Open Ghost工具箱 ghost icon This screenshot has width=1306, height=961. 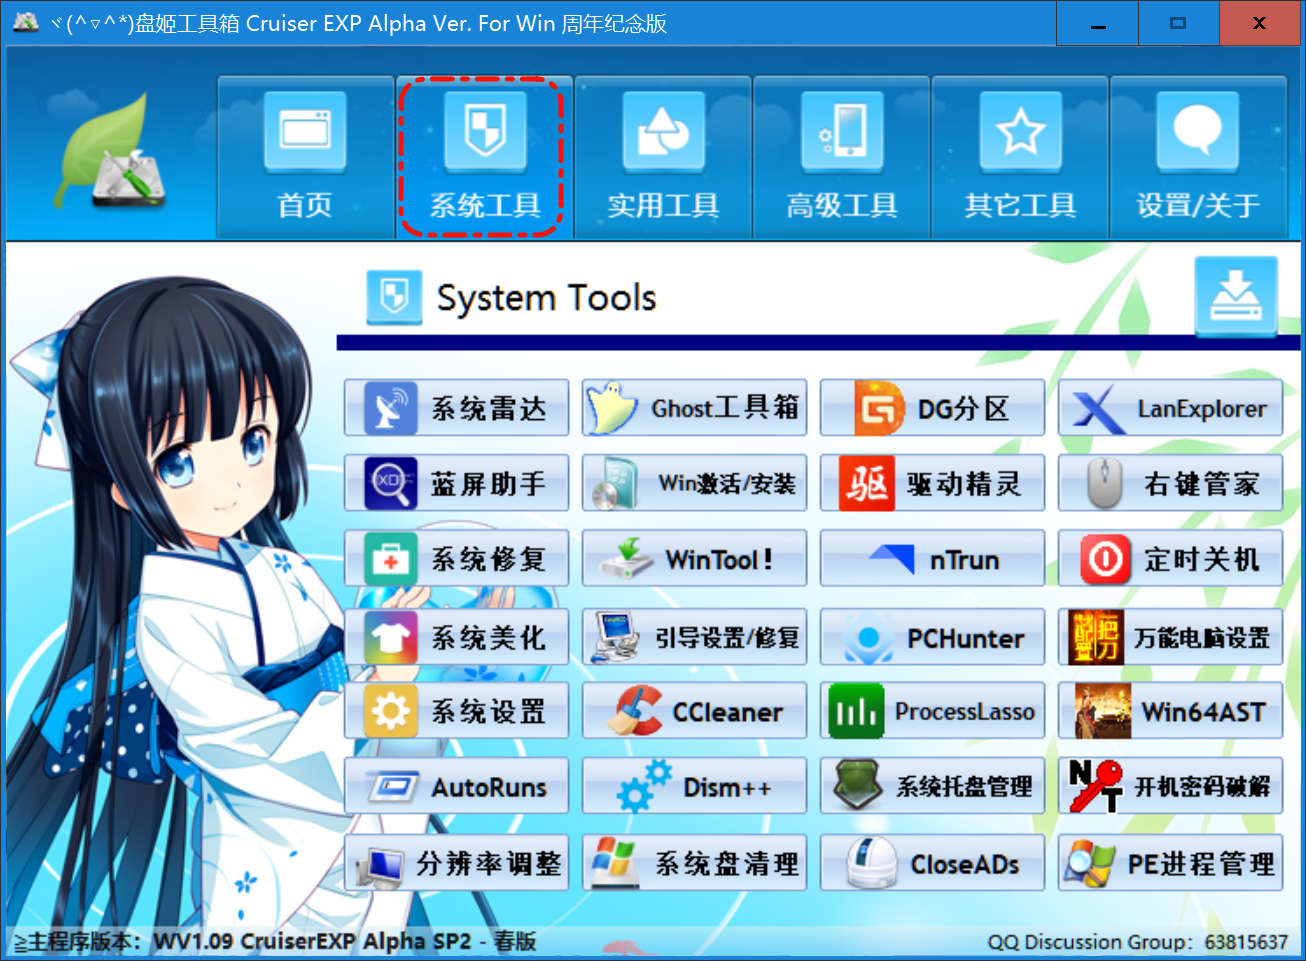click(610, 408)
